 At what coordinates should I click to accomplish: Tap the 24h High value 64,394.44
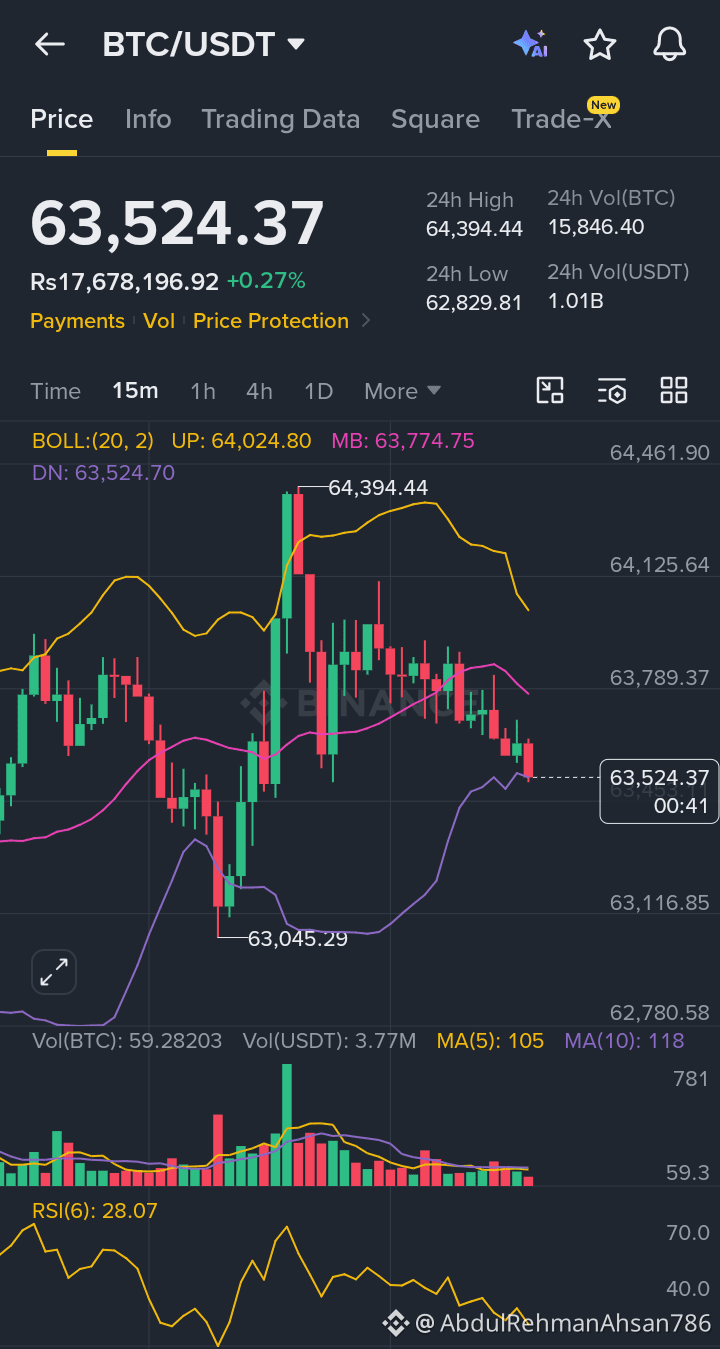pos(474,229)
